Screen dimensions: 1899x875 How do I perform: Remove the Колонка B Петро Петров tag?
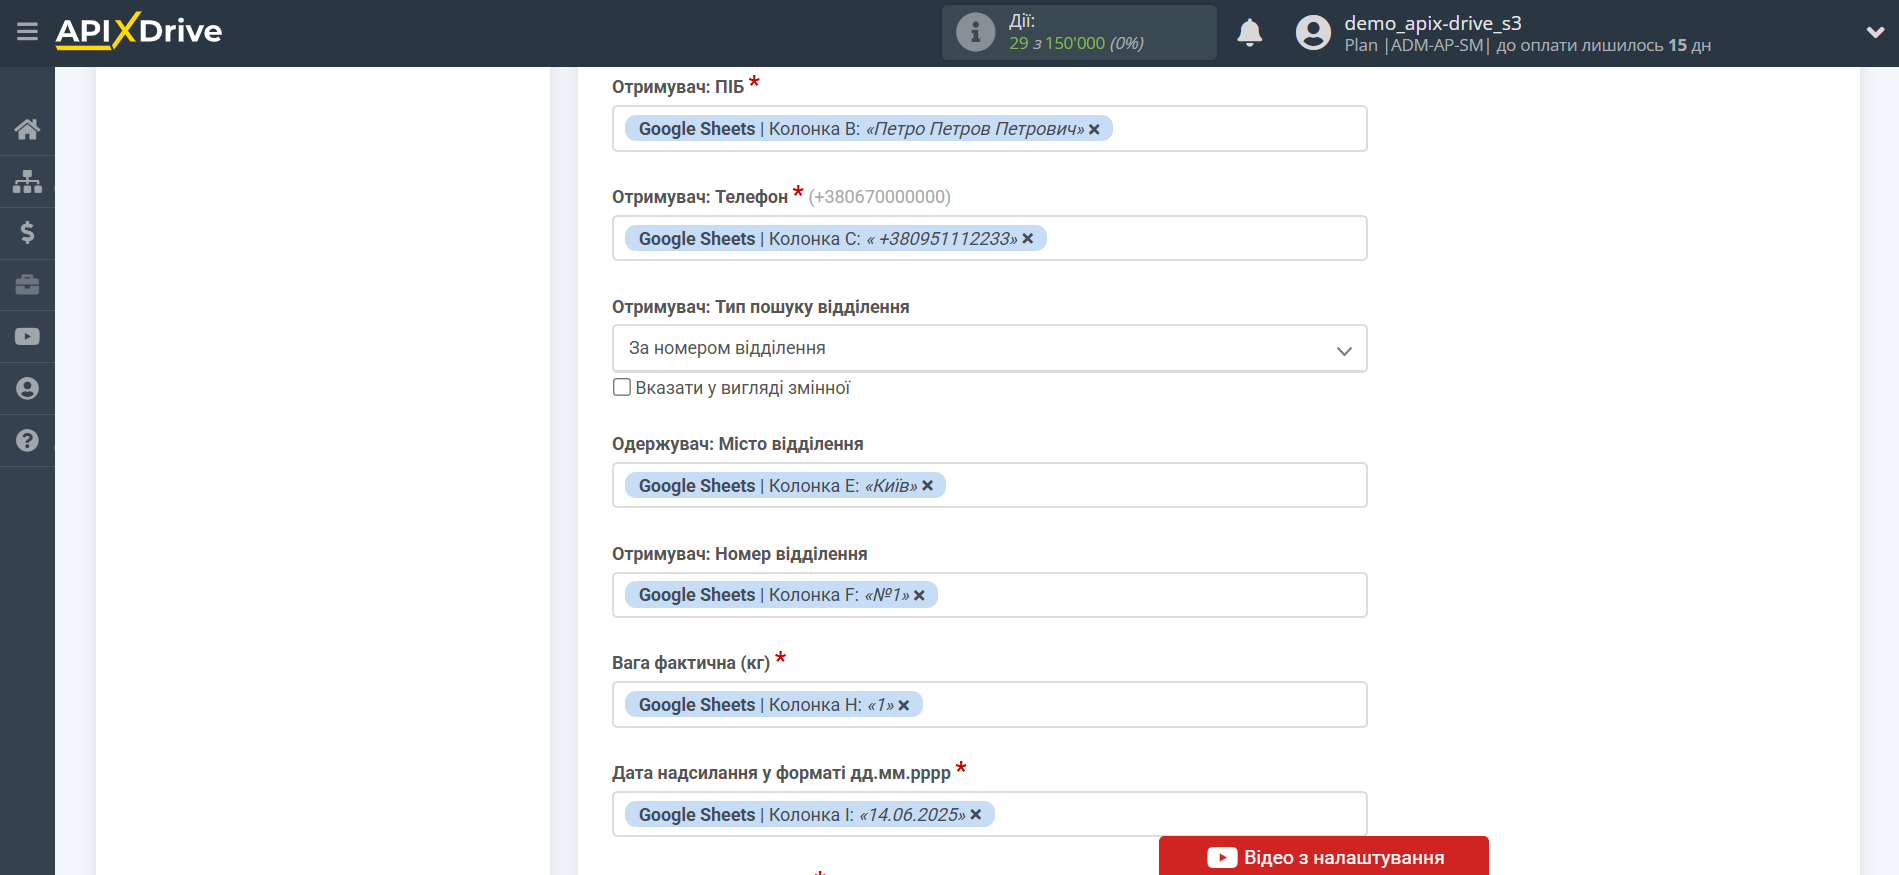click(1094, 129)
